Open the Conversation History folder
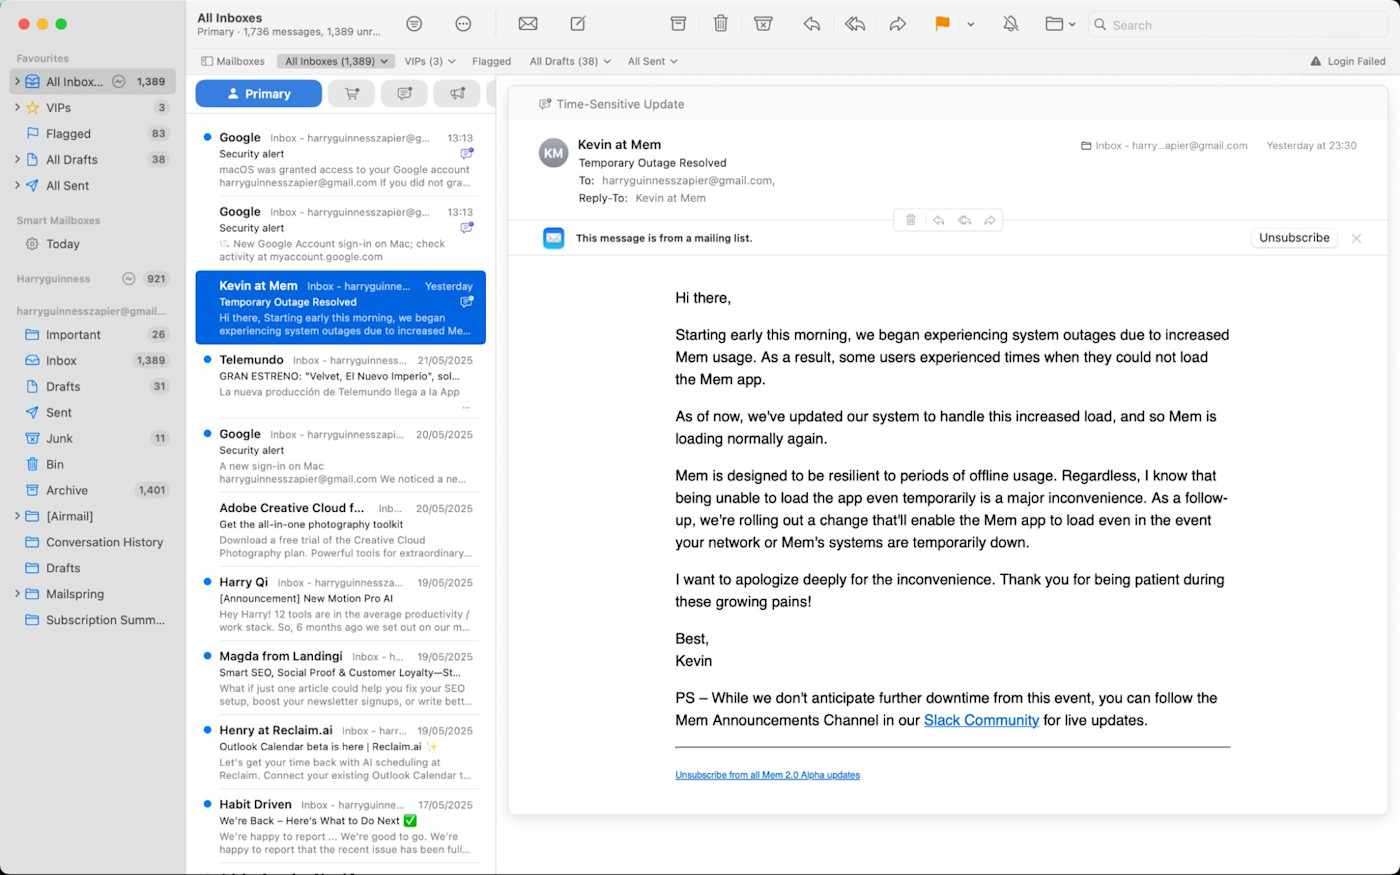 93,542
